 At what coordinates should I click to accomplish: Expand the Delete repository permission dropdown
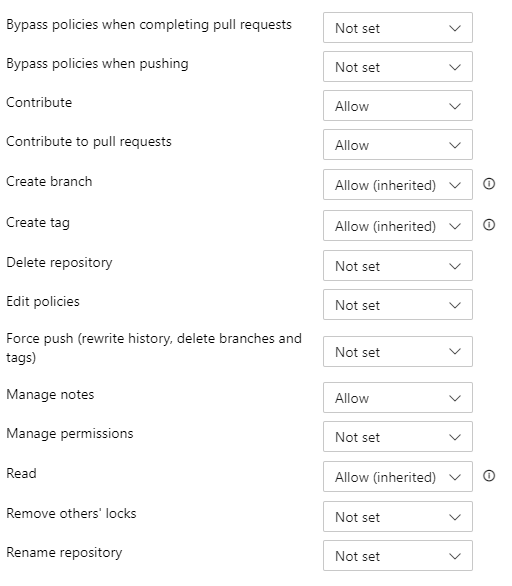tap(398, 266)
